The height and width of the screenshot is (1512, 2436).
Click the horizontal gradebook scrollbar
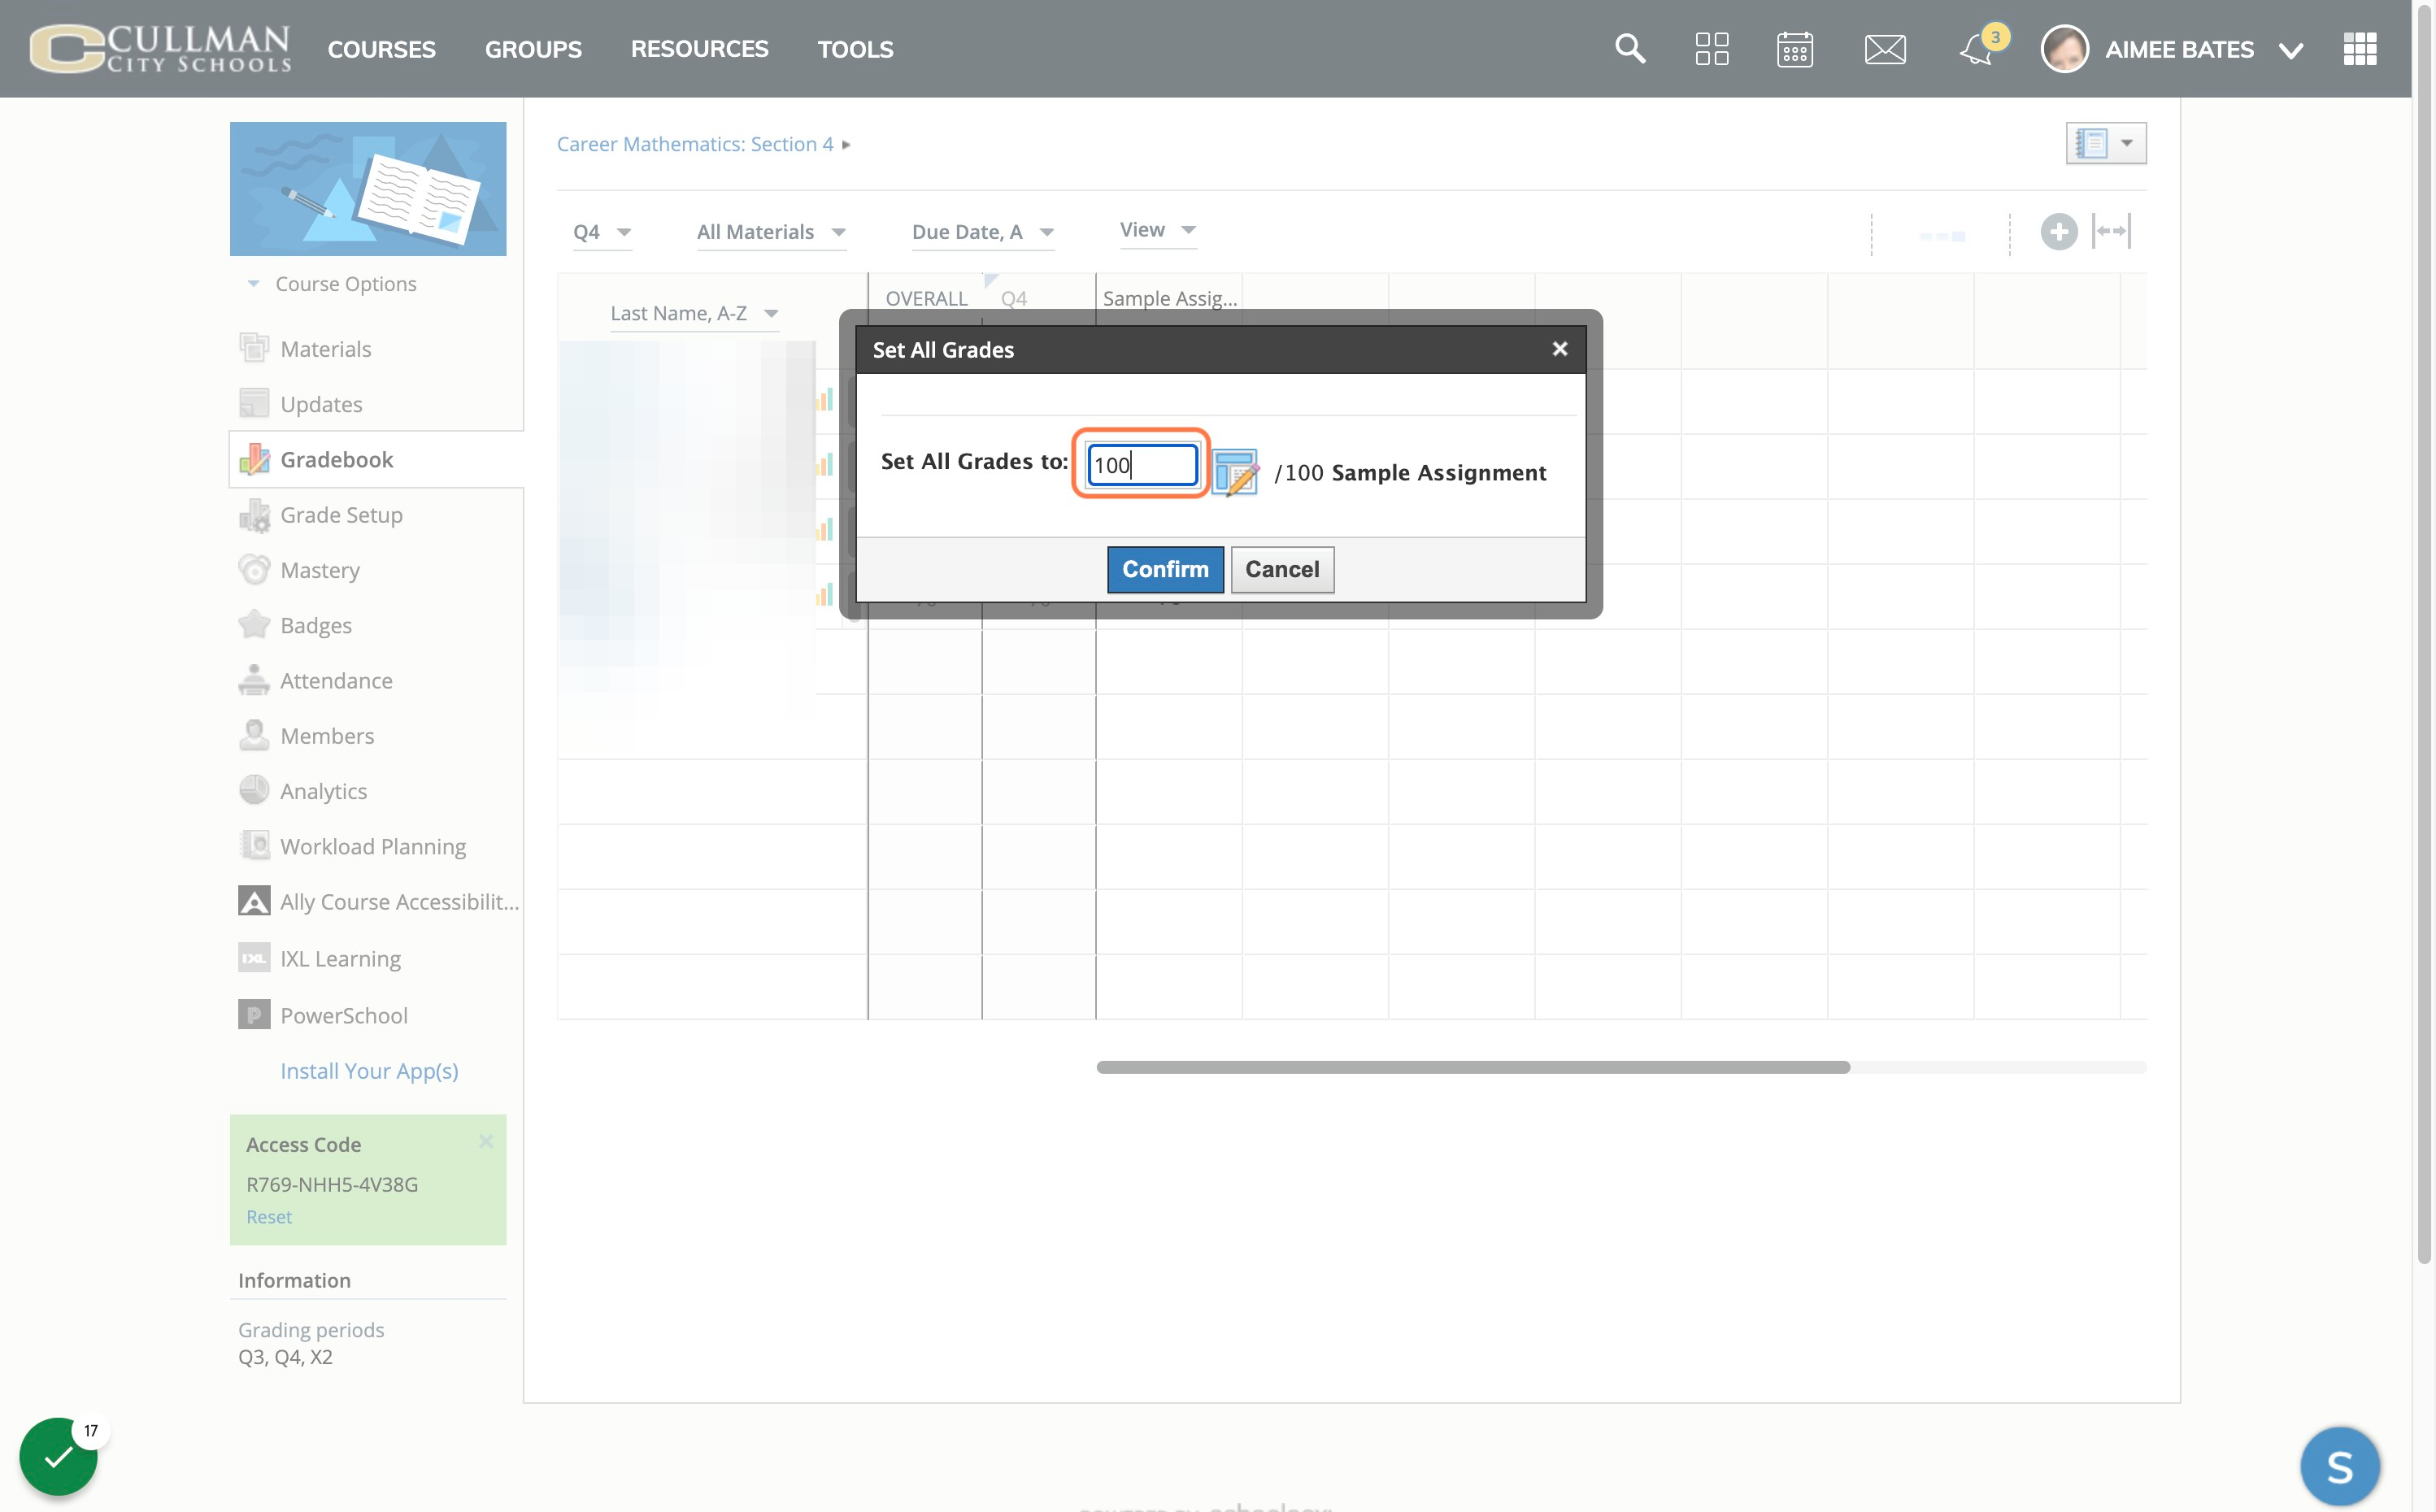(x=1472, y=1067)
